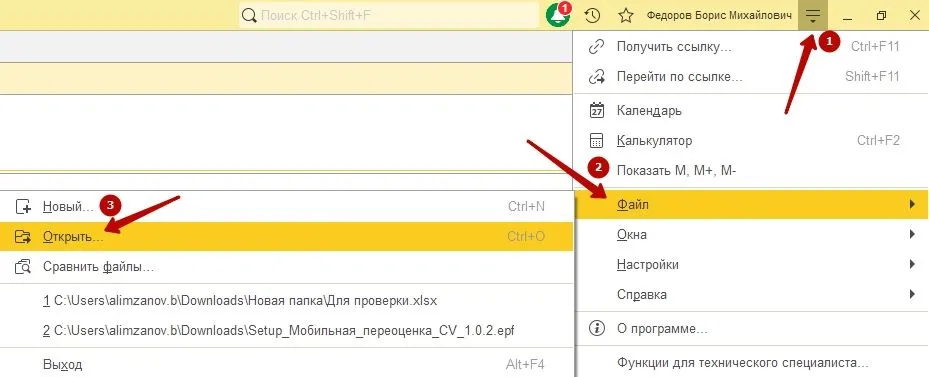Image resolution: width=929 pixels, height=377 pixels.
Task: Open the history clock icon
Action: point(592,15)
